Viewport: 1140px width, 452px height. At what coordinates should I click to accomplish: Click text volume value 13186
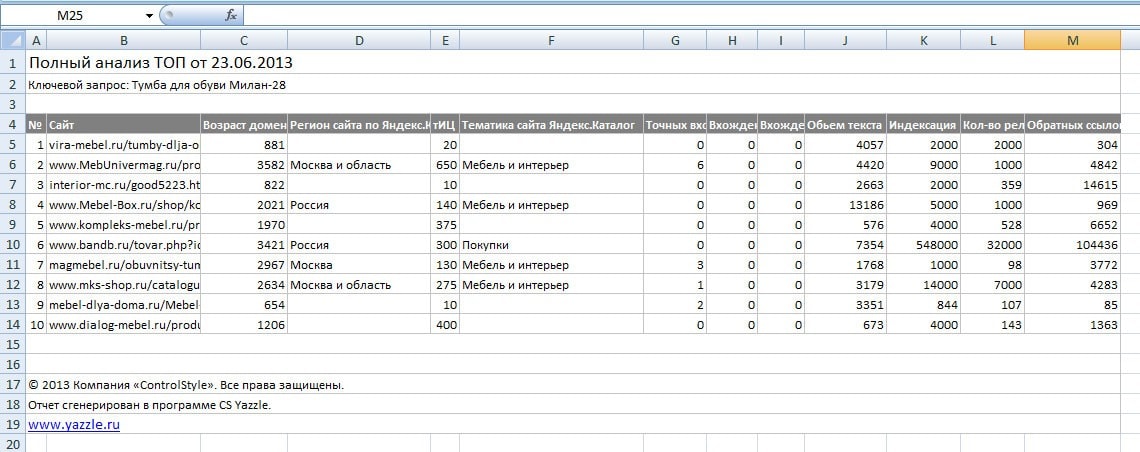tap(846, 205)
